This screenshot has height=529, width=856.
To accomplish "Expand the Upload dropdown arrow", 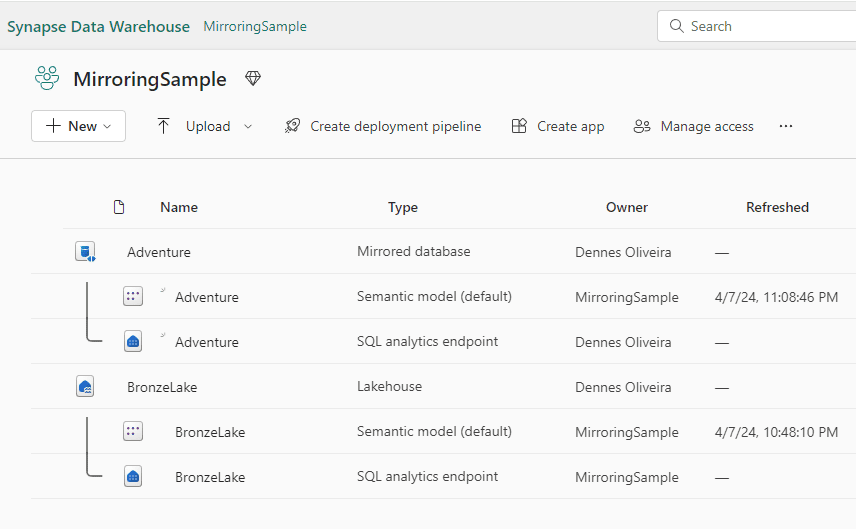I will [x=248, y=127].
